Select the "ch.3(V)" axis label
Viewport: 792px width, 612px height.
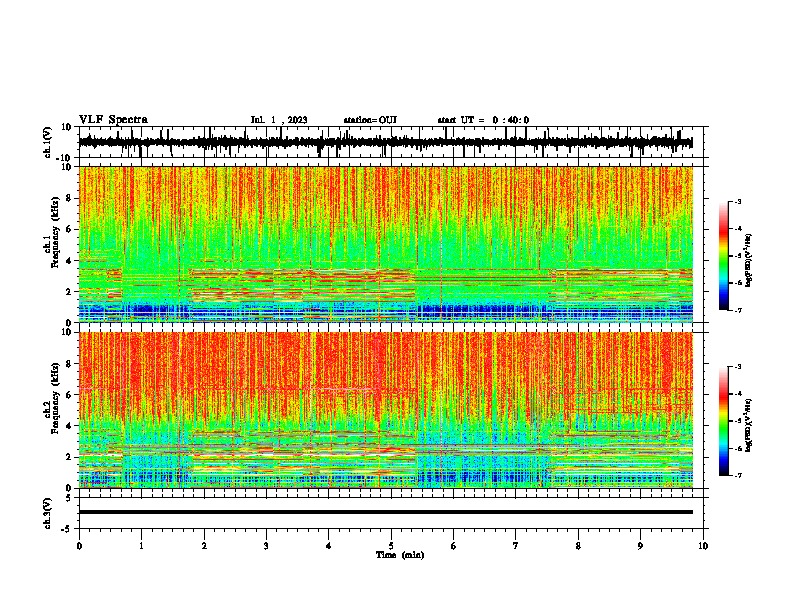coord(48,513)
